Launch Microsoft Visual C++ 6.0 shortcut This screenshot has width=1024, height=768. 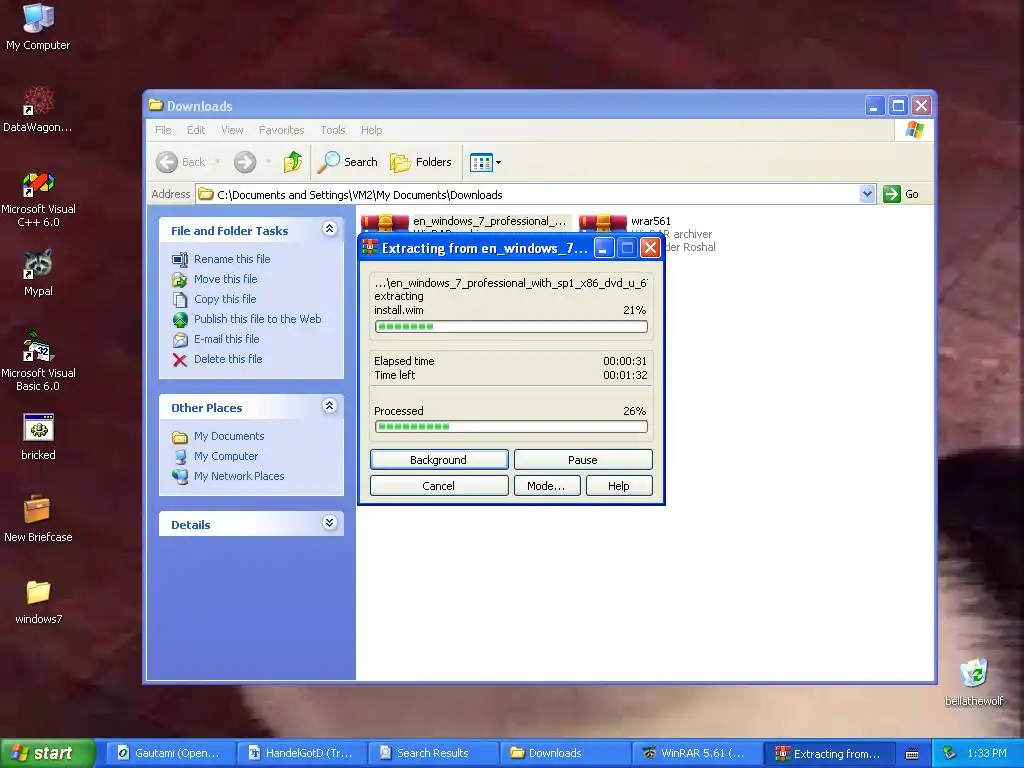click(38, 199)
